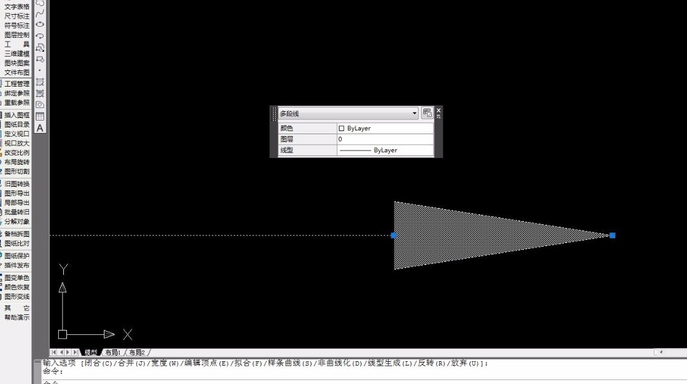Screen dimensions: 687x384
Task: Select the Text tool icon 'A'
Action: point(40,128)
